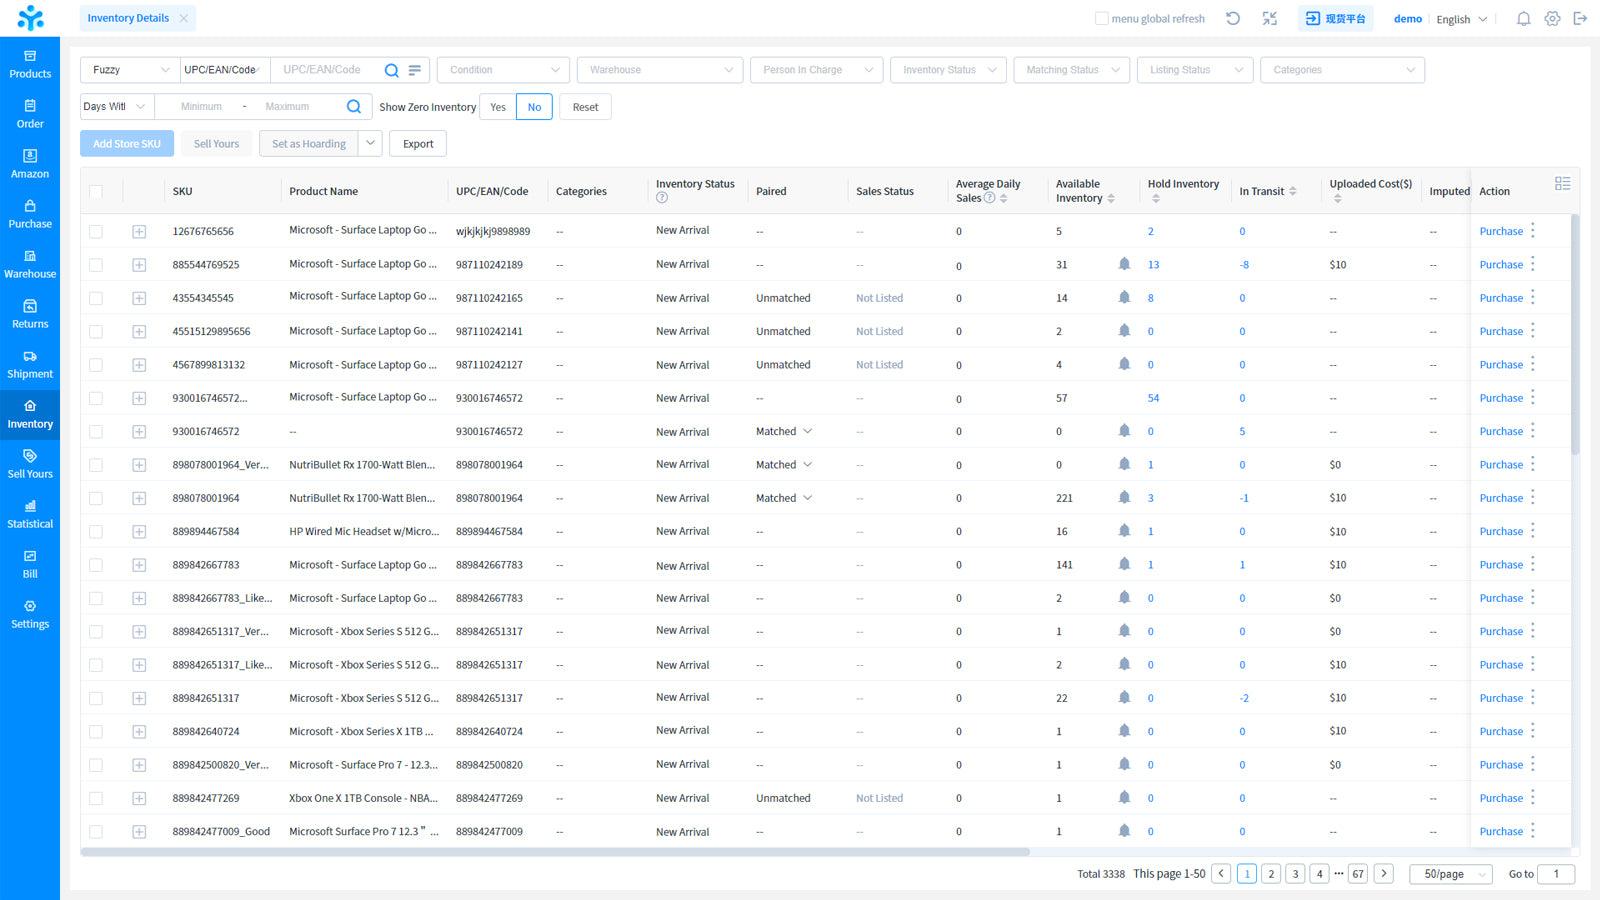Open the 50/page page size dropdown
1600x900 pixels.
(1450, 874)
